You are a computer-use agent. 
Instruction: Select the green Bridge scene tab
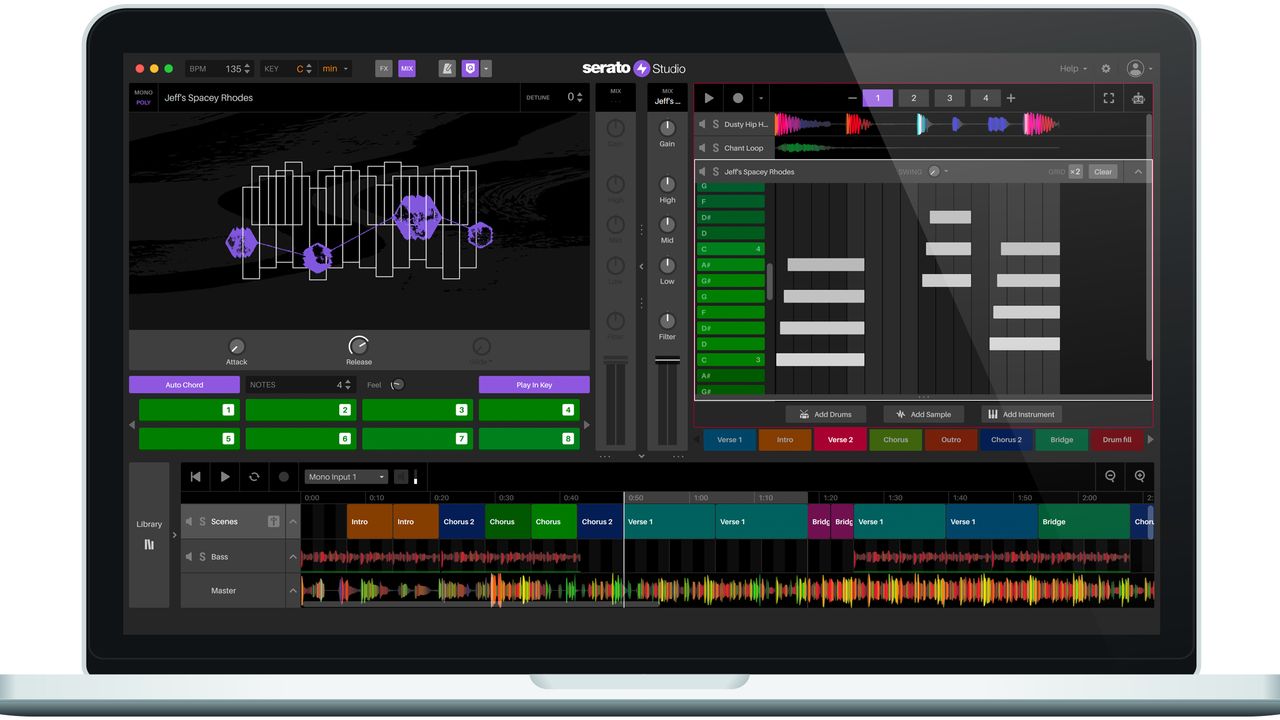coord(1062,440)
